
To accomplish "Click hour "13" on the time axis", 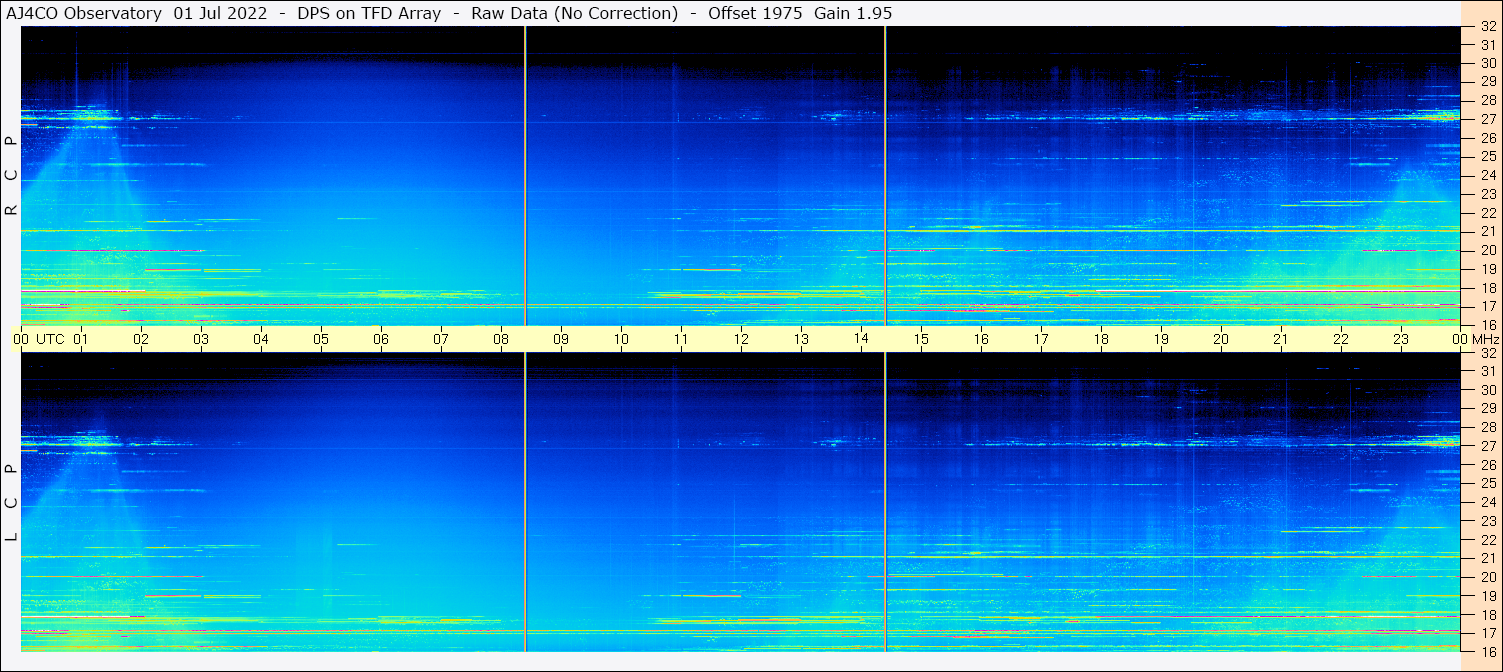I will [801, 339].
